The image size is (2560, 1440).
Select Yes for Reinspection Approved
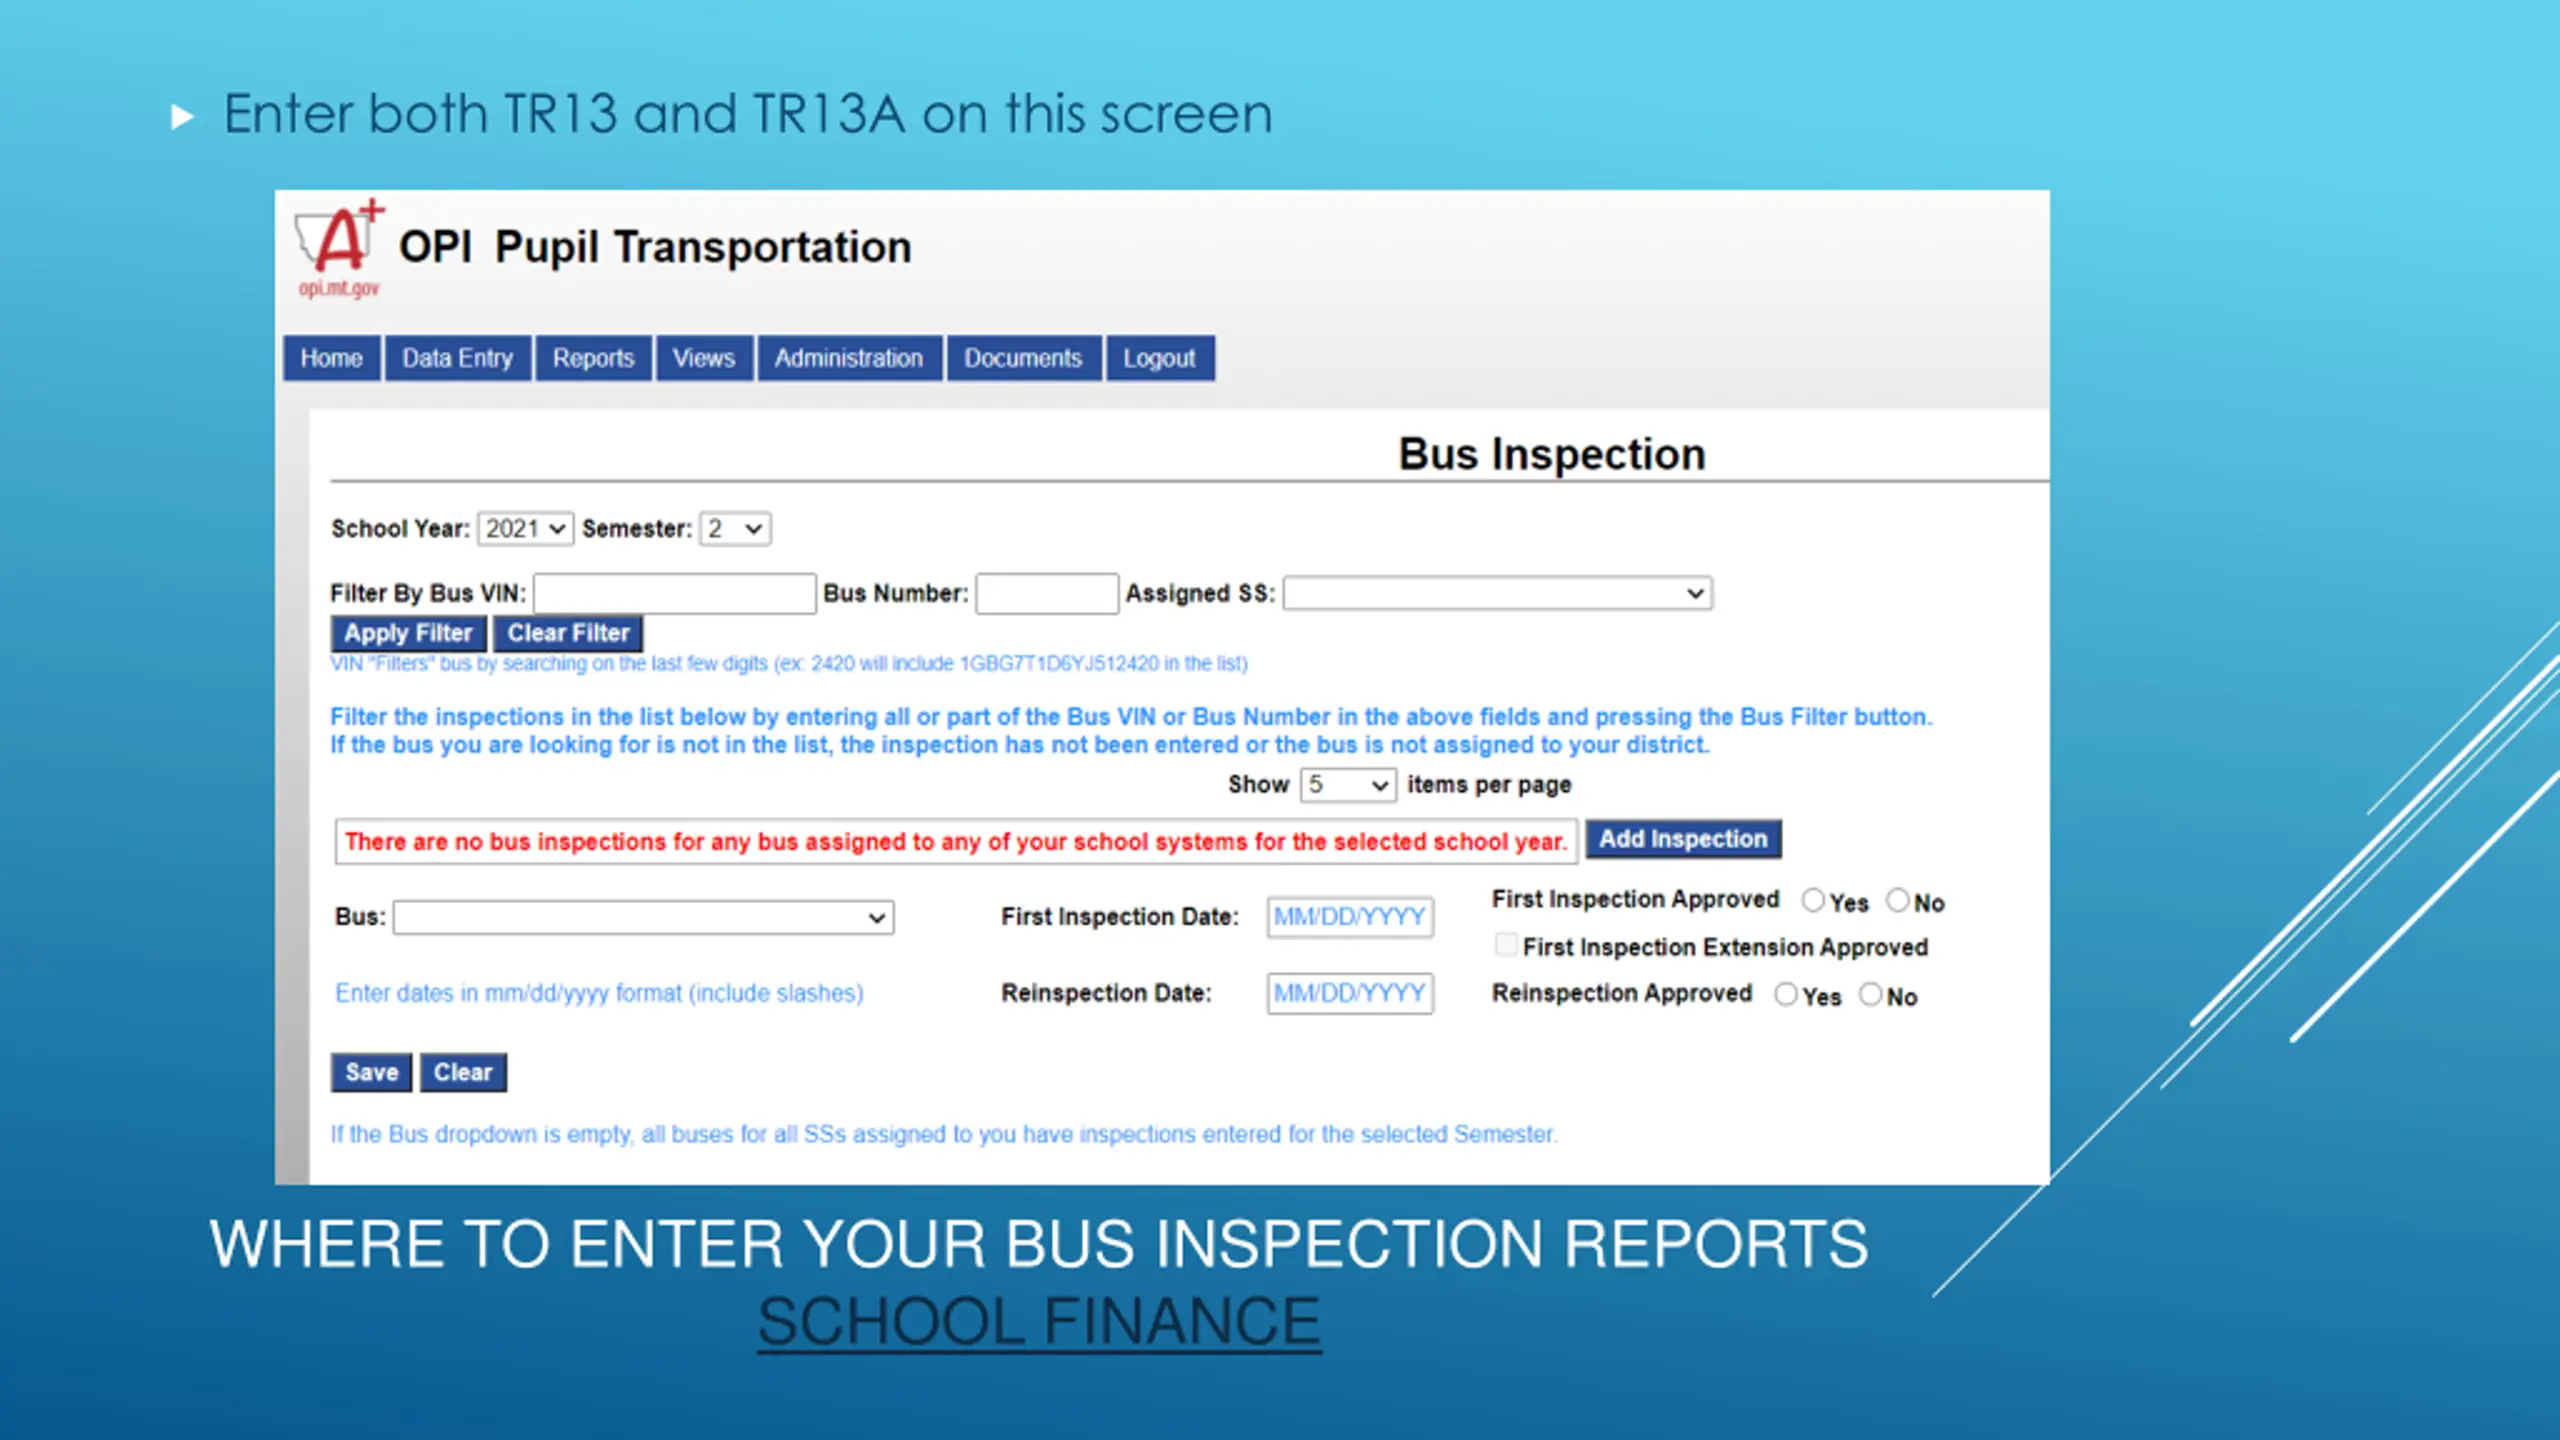click(x=1786, y=994)
